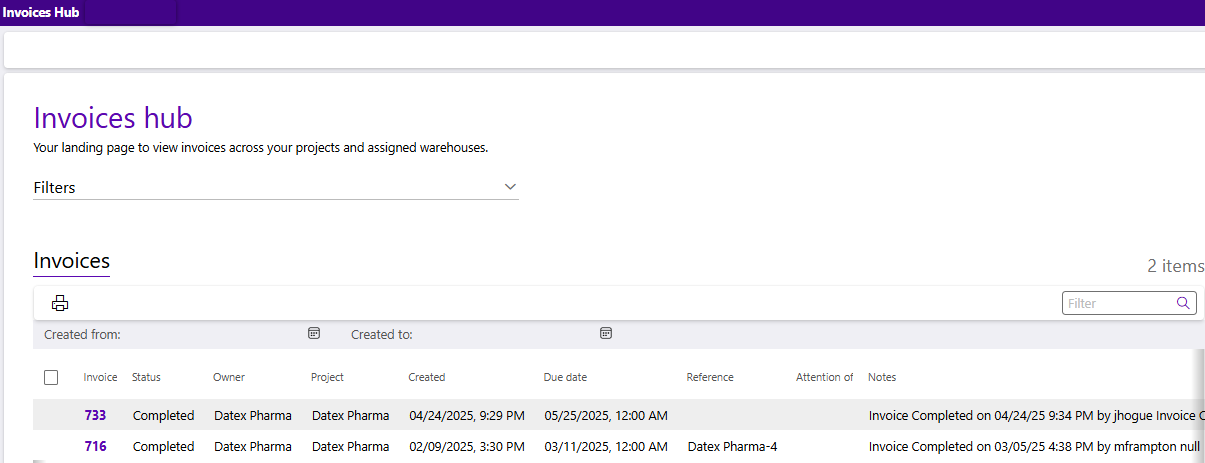Open invoice 716

coord(95,446)
